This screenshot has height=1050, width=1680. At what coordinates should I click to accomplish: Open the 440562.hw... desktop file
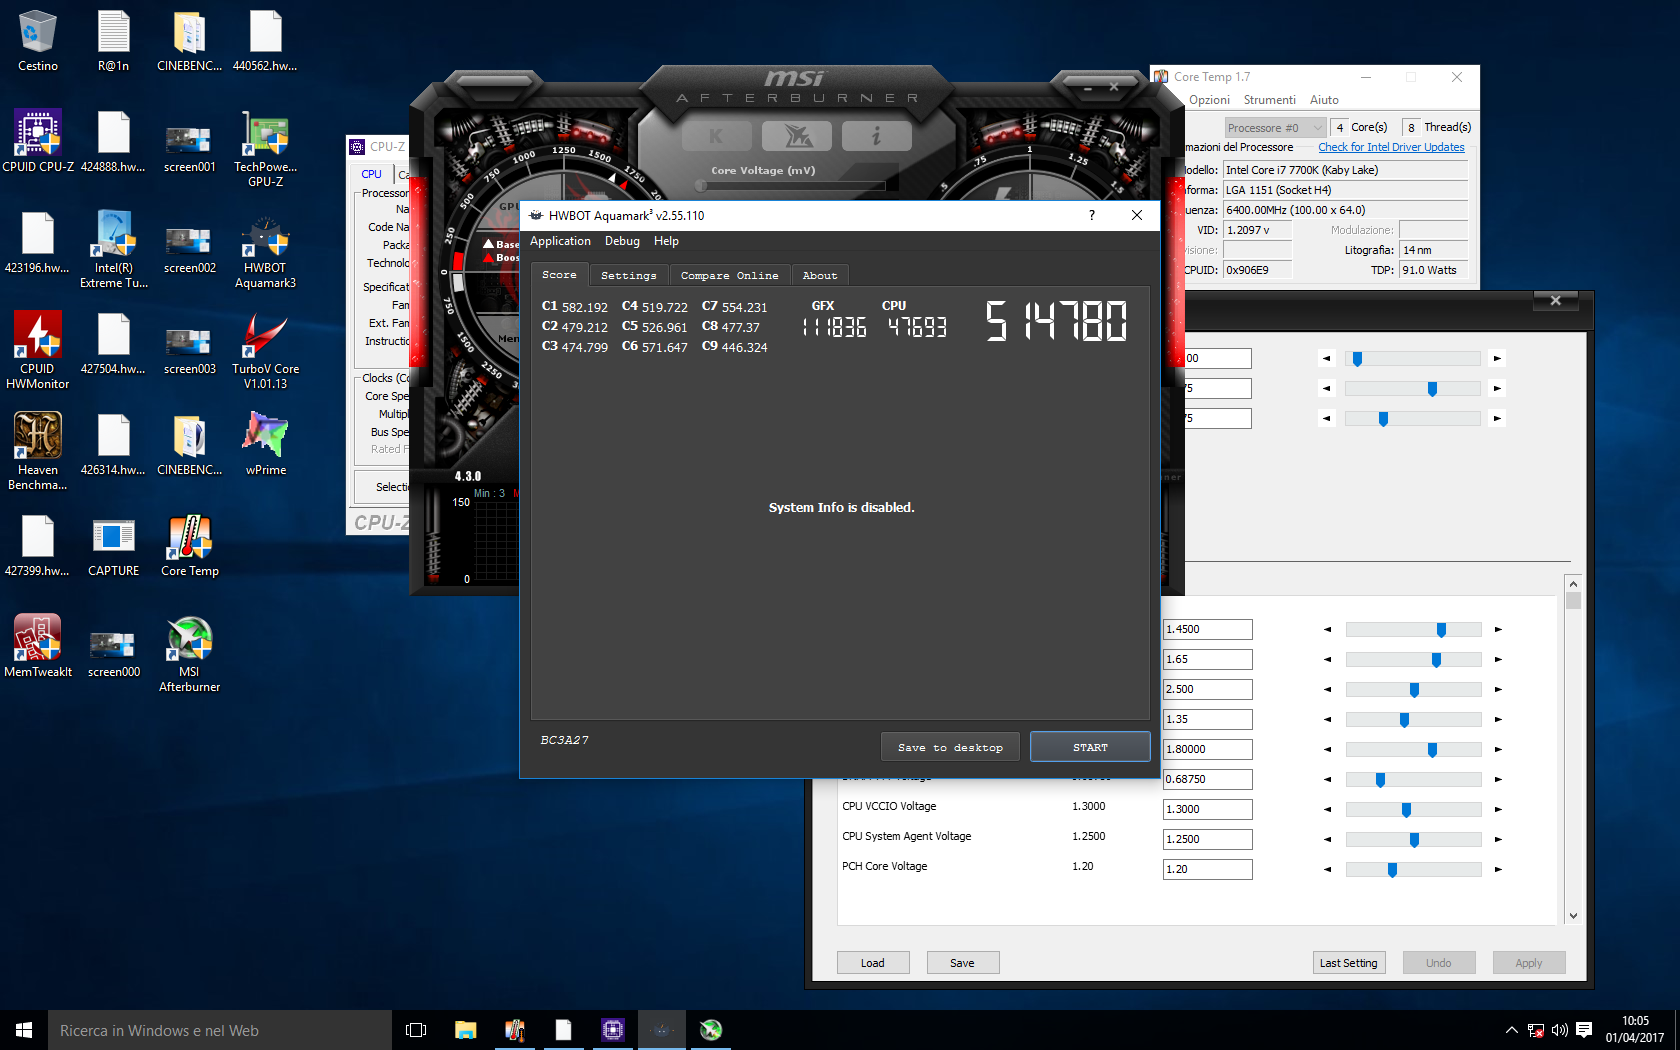tap(265, 40)
